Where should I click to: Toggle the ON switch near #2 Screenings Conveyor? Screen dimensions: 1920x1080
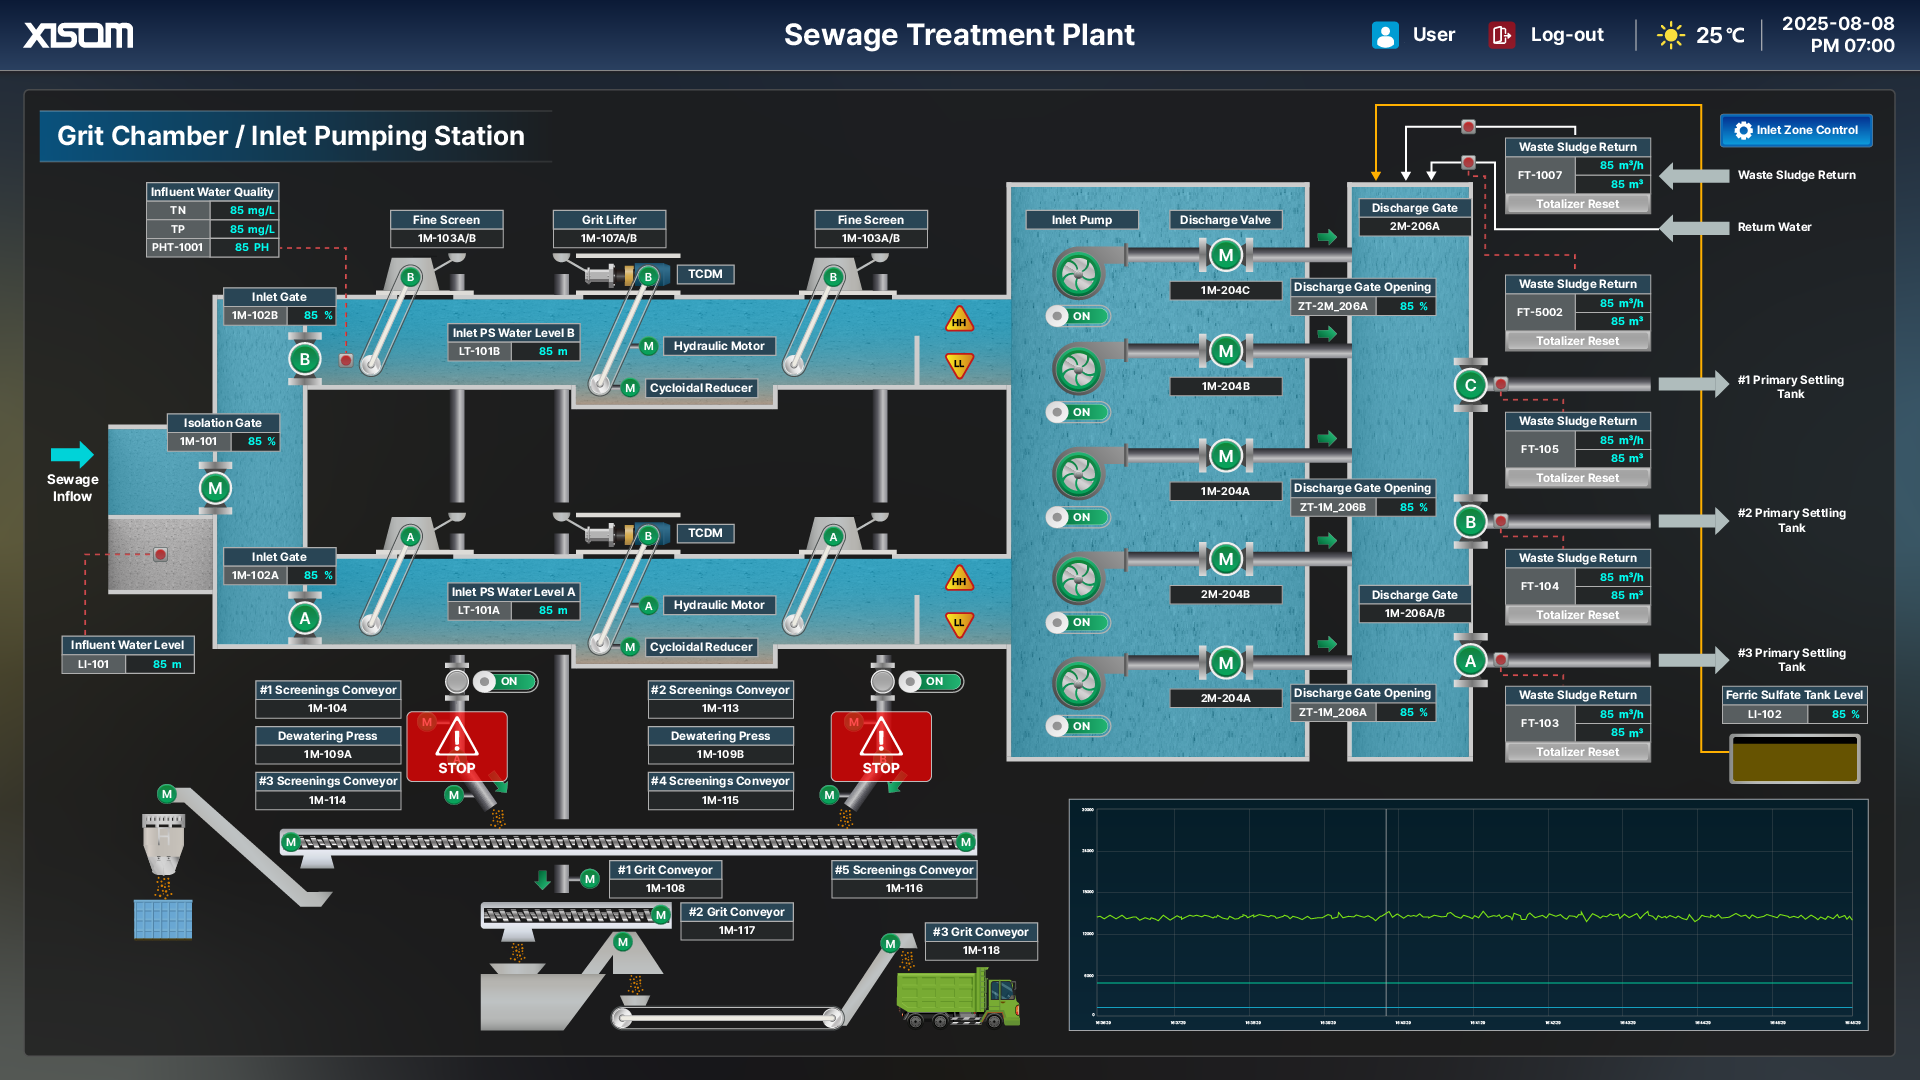point(932,682)
